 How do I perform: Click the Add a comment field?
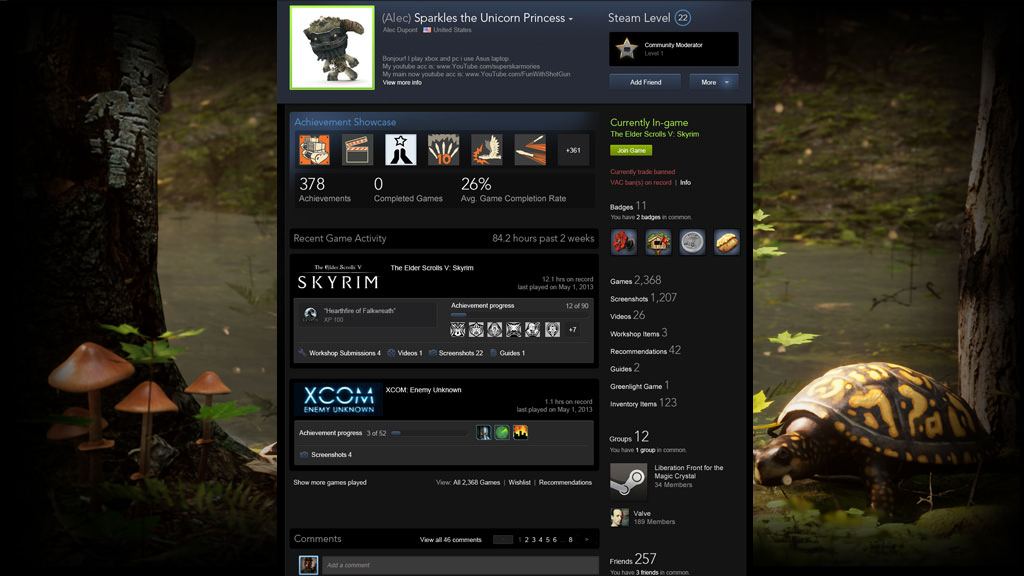pyautogui.click(x=460, y=565)
